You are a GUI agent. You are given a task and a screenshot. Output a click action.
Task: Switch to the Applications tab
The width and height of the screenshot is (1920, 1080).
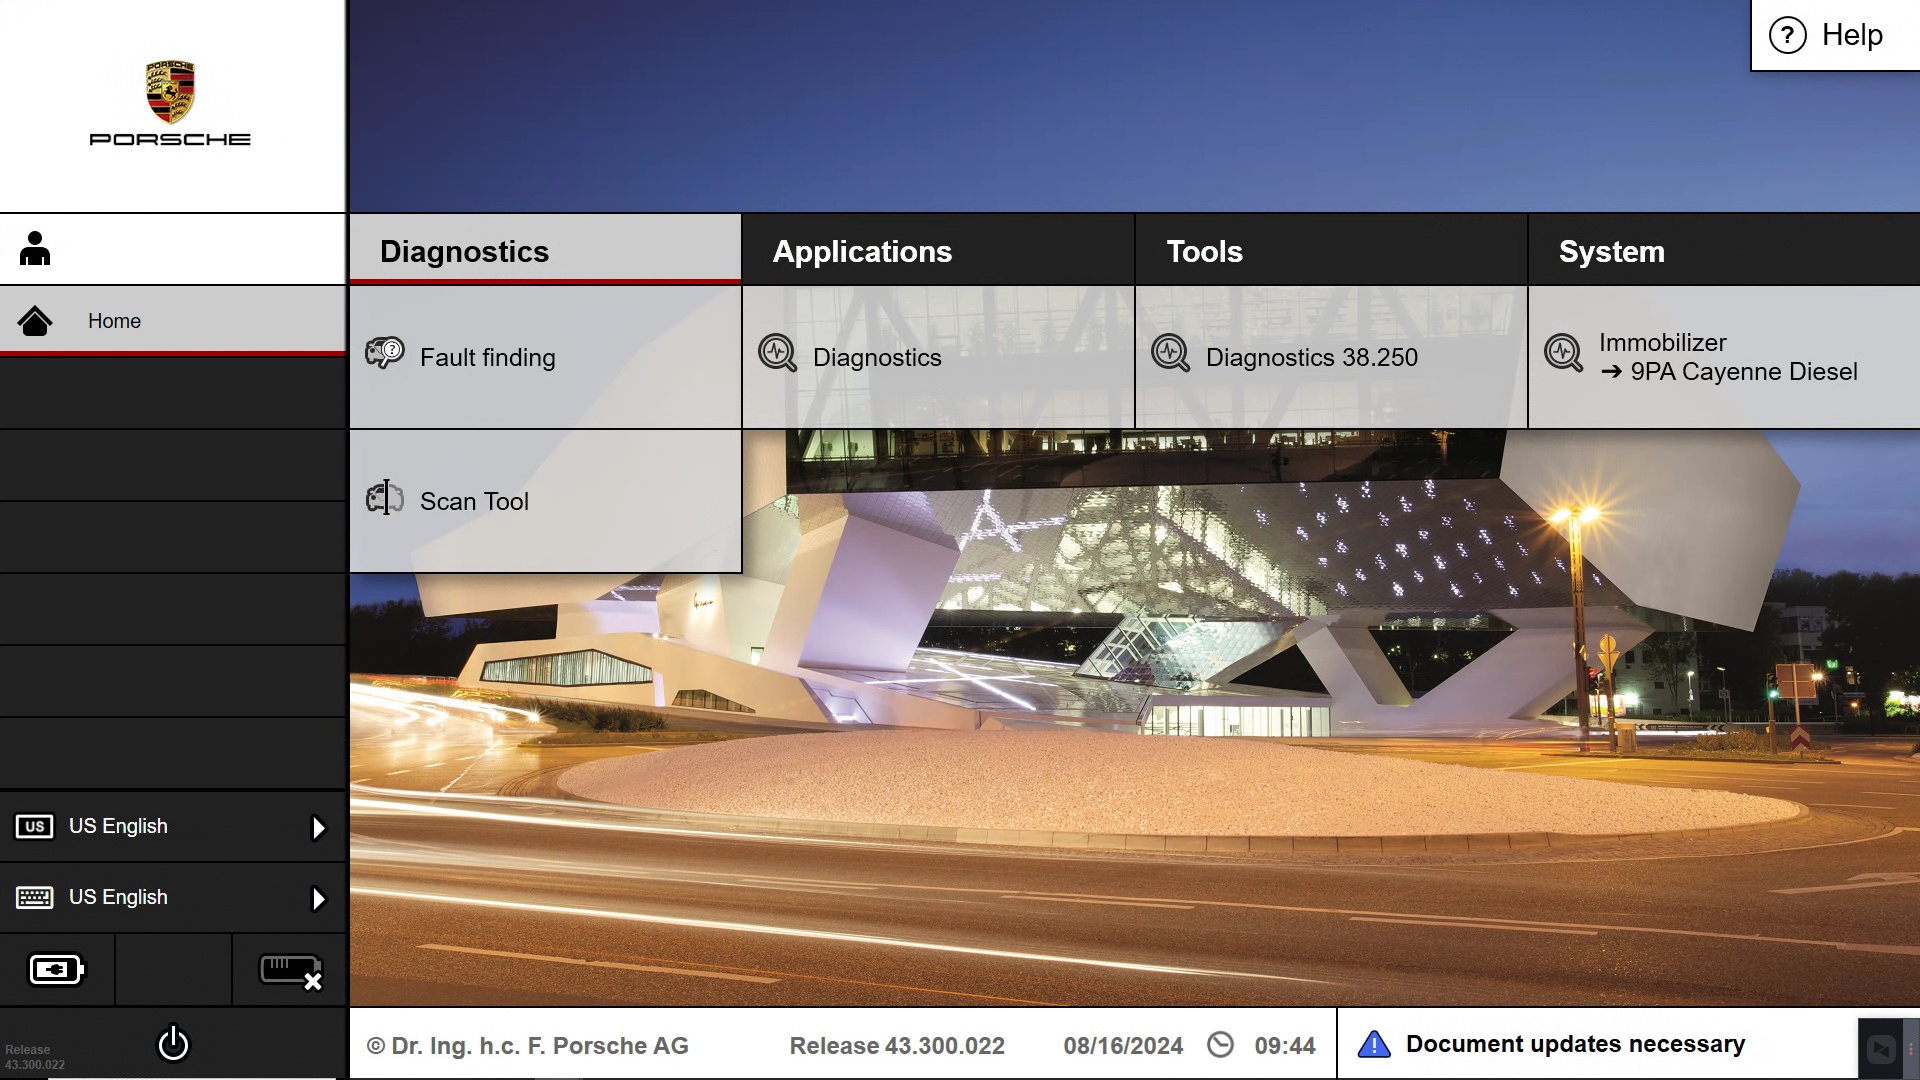[x=938, y=250]
